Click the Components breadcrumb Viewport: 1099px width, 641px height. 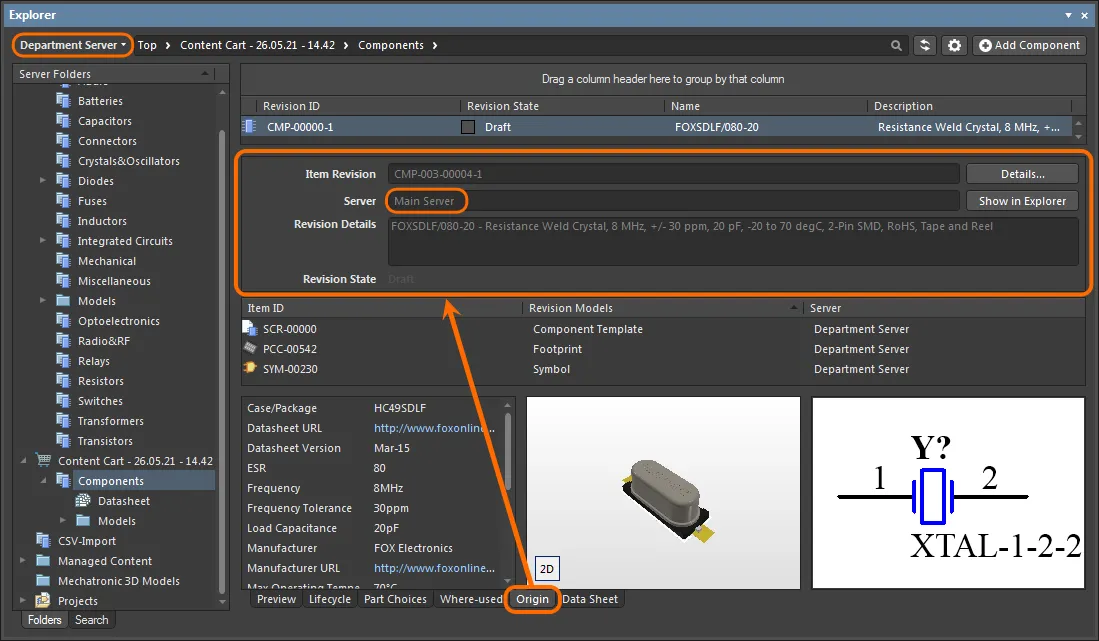coord(391,46)
